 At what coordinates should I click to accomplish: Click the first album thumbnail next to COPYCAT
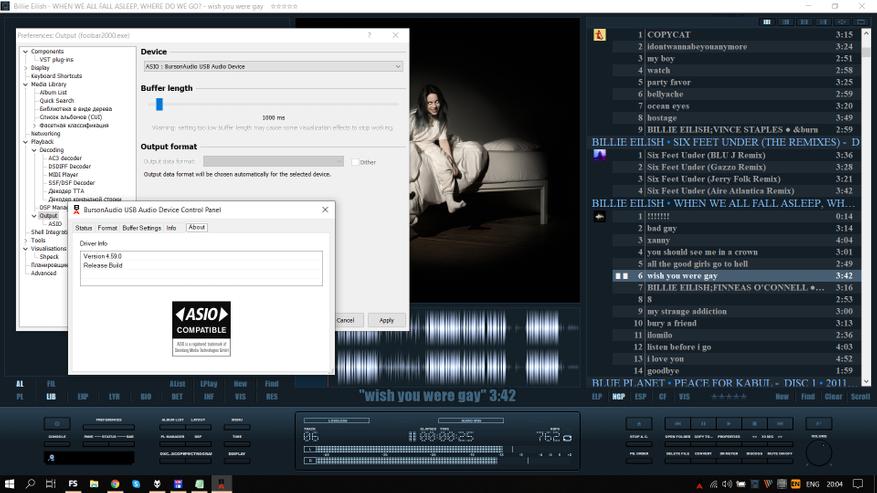point(600,35)
